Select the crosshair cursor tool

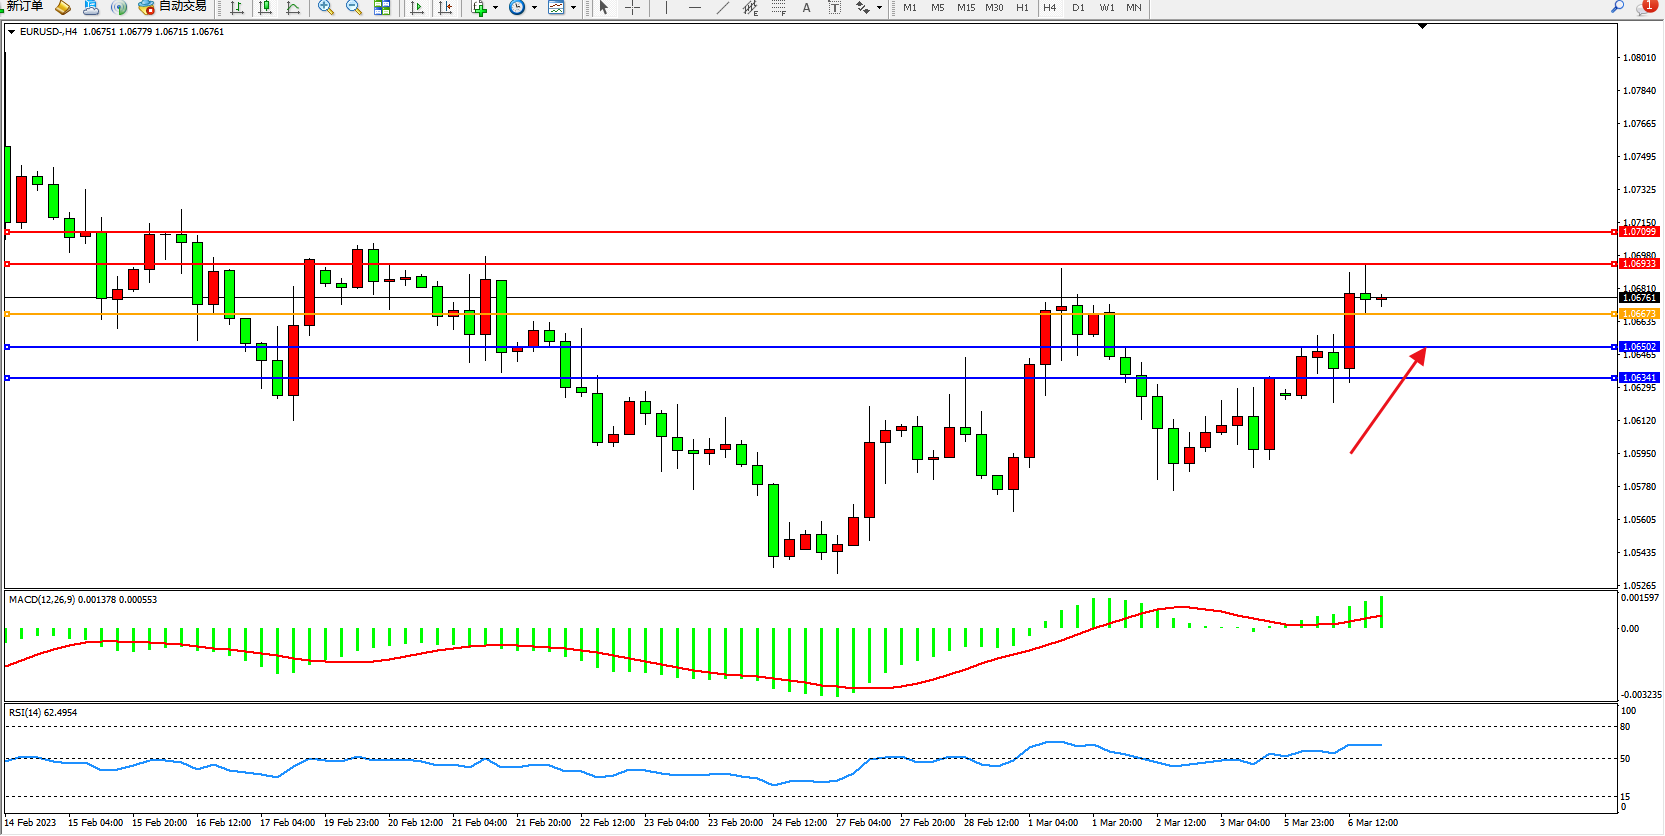pyautogui.click(x=632, y=8)
